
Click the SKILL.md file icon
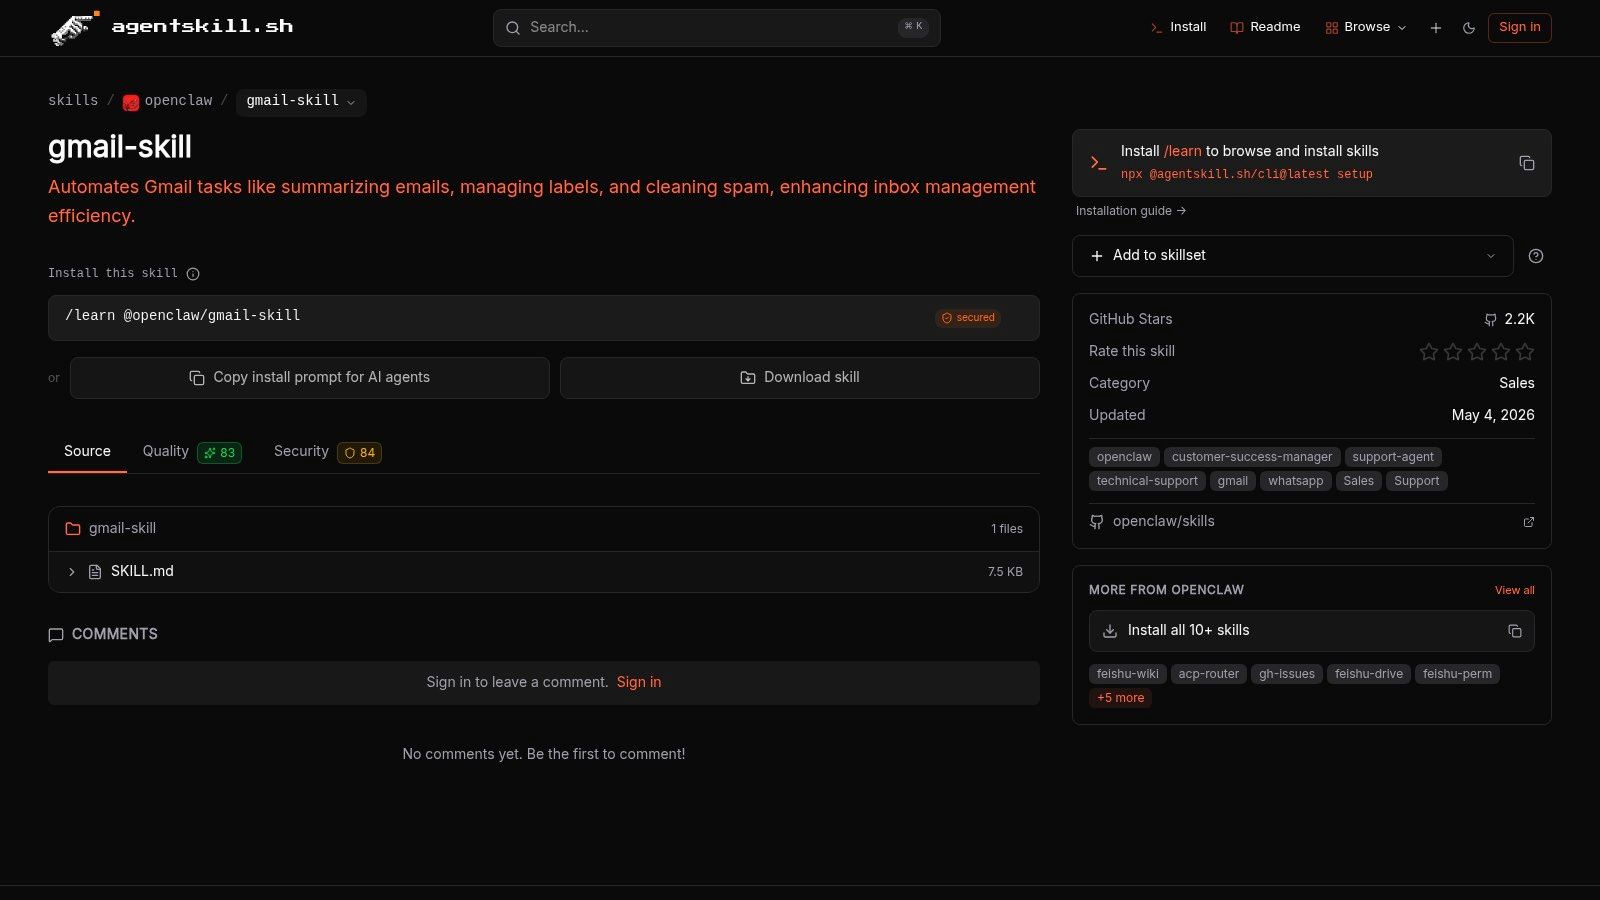point(95,572)
